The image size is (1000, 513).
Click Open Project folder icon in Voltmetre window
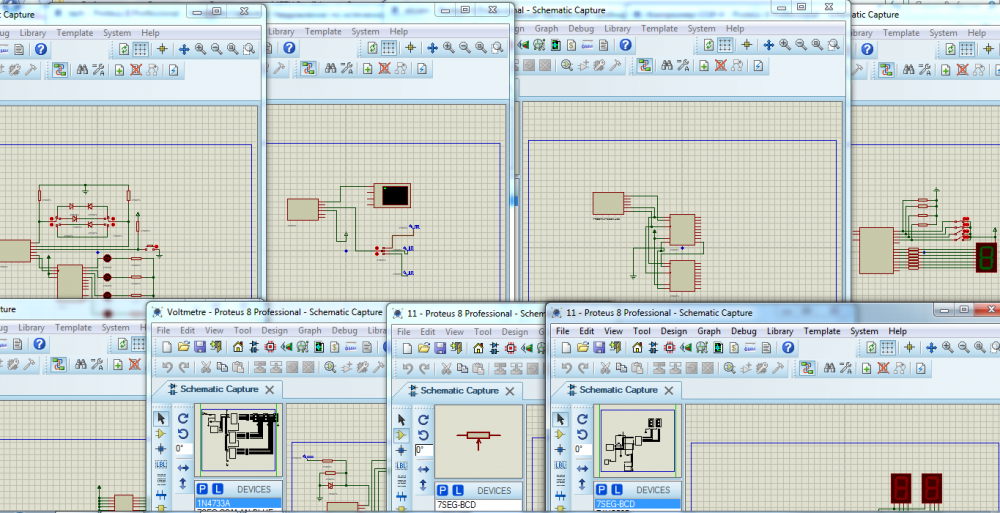pos(183,347)
